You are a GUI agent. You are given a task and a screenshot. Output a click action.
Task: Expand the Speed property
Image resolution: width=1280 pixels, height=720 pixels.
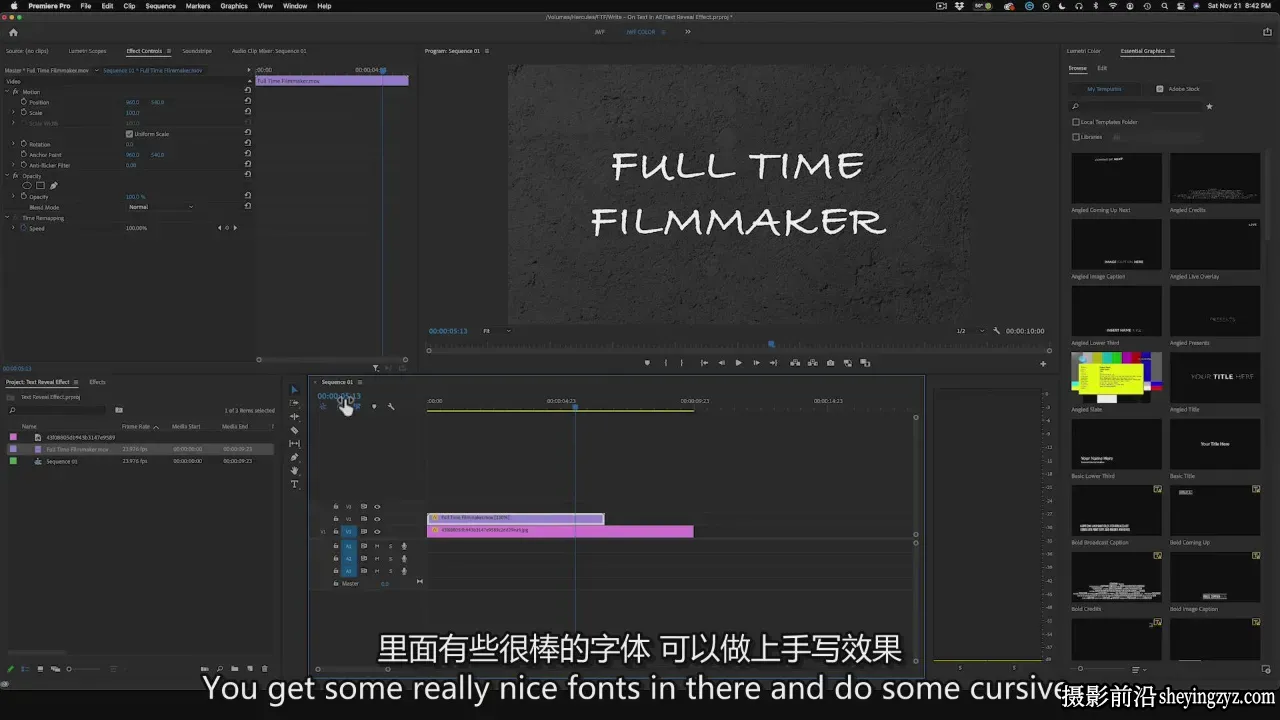[x=13, y=228]
